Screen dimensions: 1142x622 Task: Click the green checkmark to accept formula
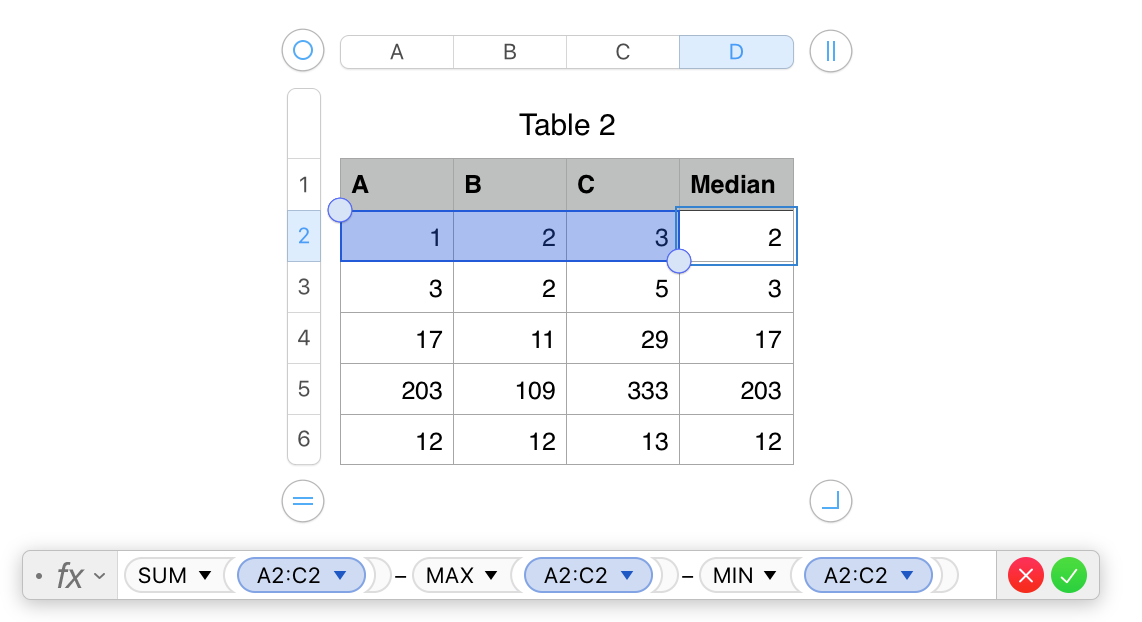[x=1068, y=575]
